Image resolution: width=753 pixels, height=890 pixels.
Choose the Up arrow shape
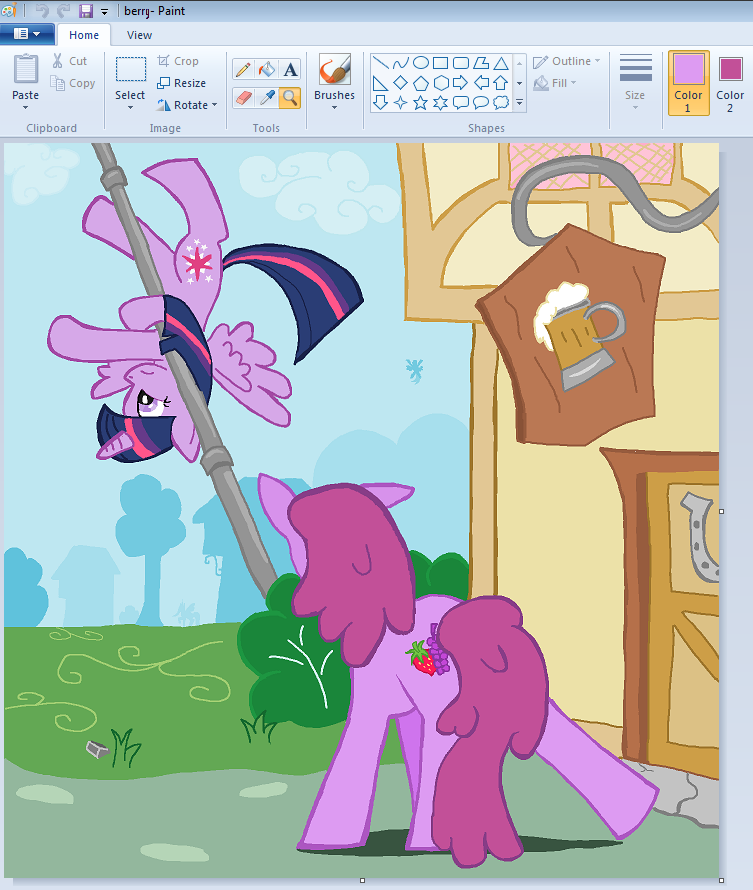click(x=500, y=83)
